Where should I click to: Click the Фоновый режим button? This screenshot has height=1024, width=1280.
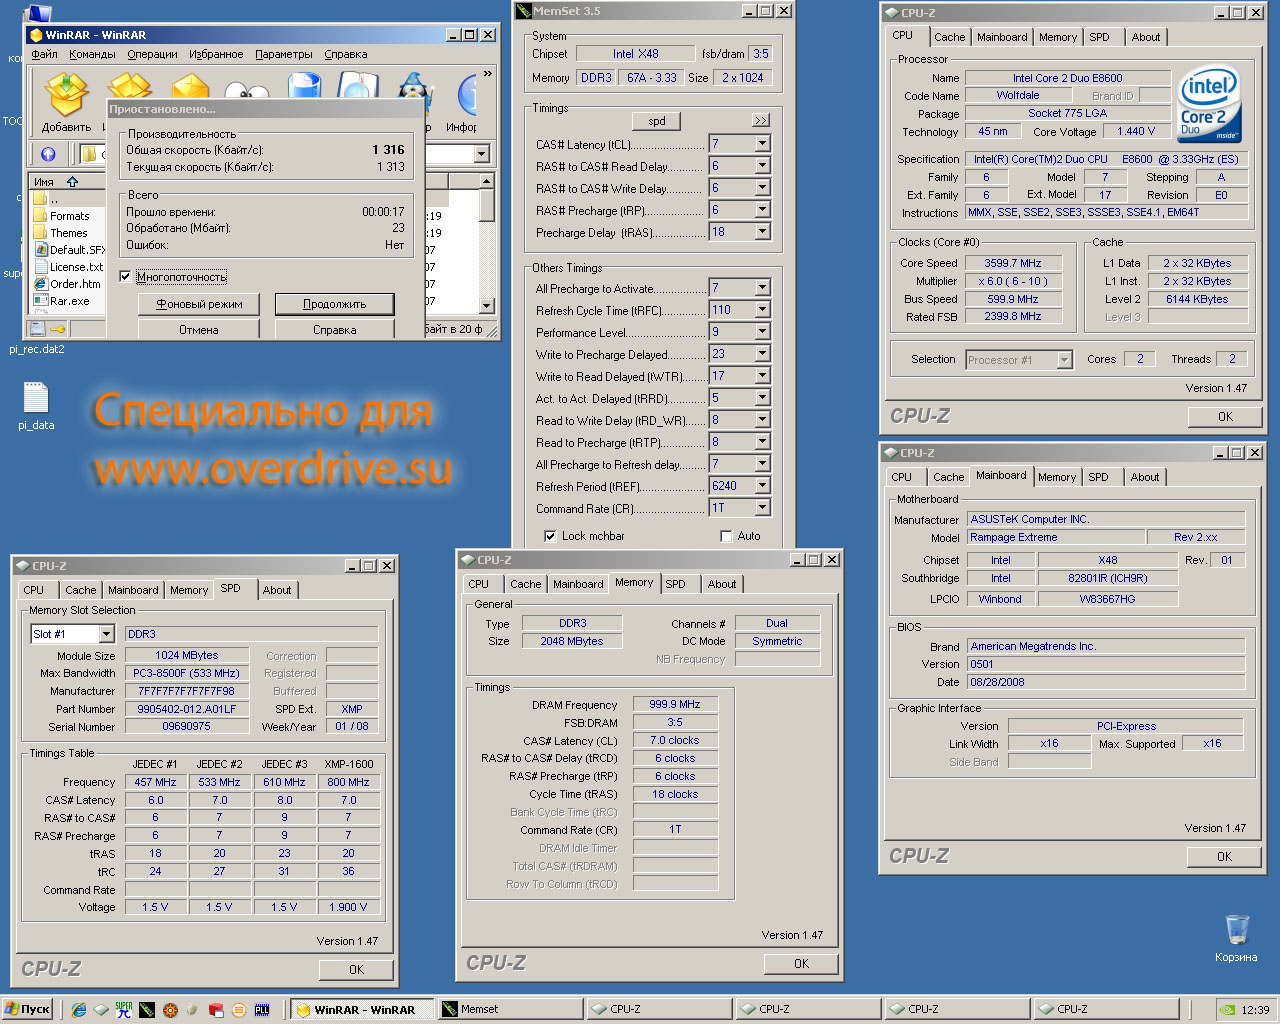coord(199,304)
